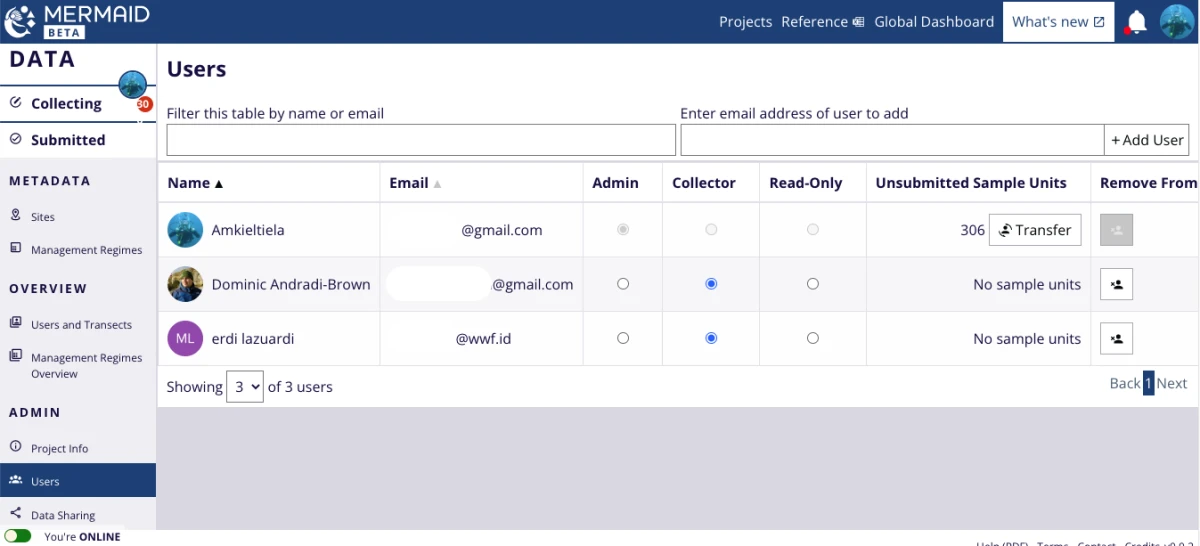Click Amkieltiela's Collector radio button
Viewport: 1200px width, 546px height.
pyautogui.click(x=711, y=229)
